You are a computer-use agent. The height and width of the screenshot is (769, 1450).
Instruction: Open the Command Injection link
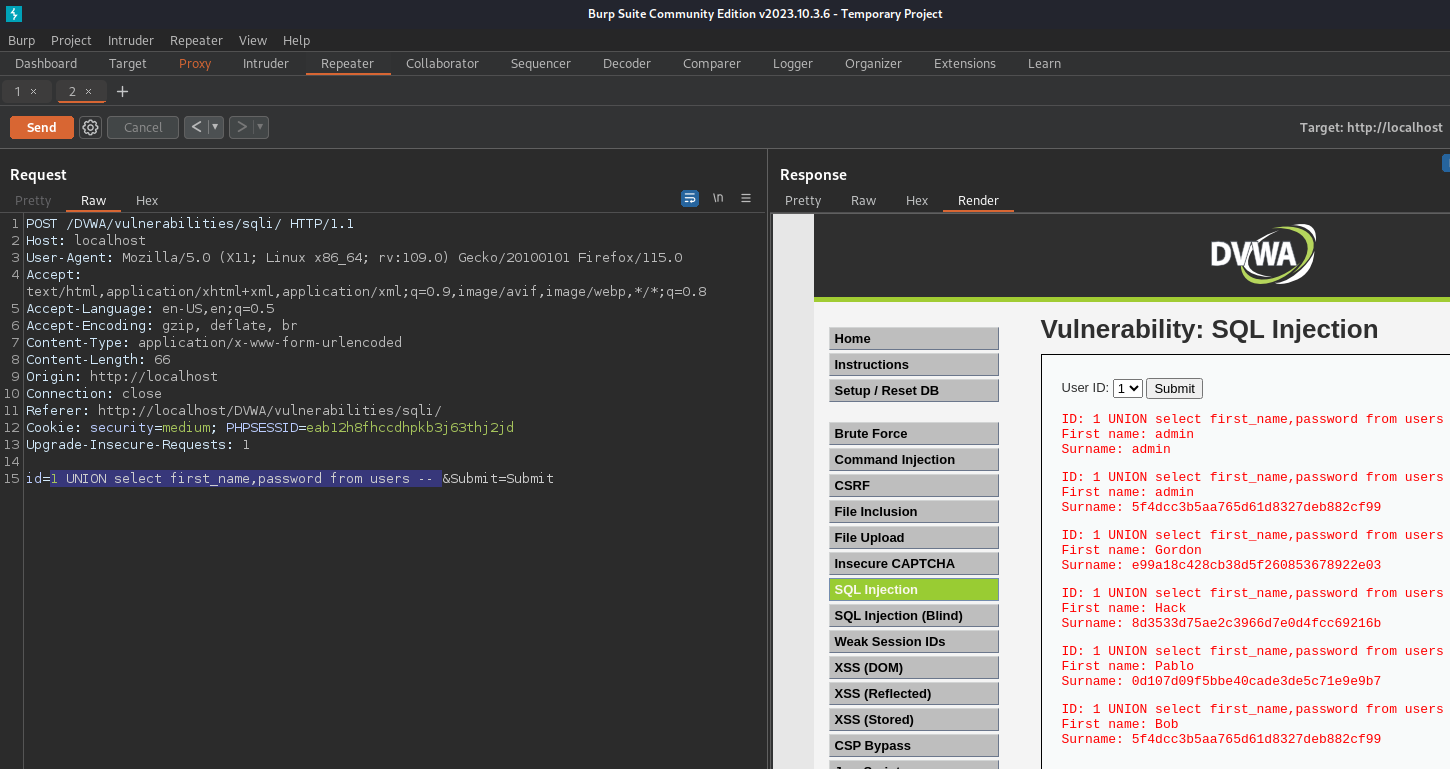click(914, 459)
